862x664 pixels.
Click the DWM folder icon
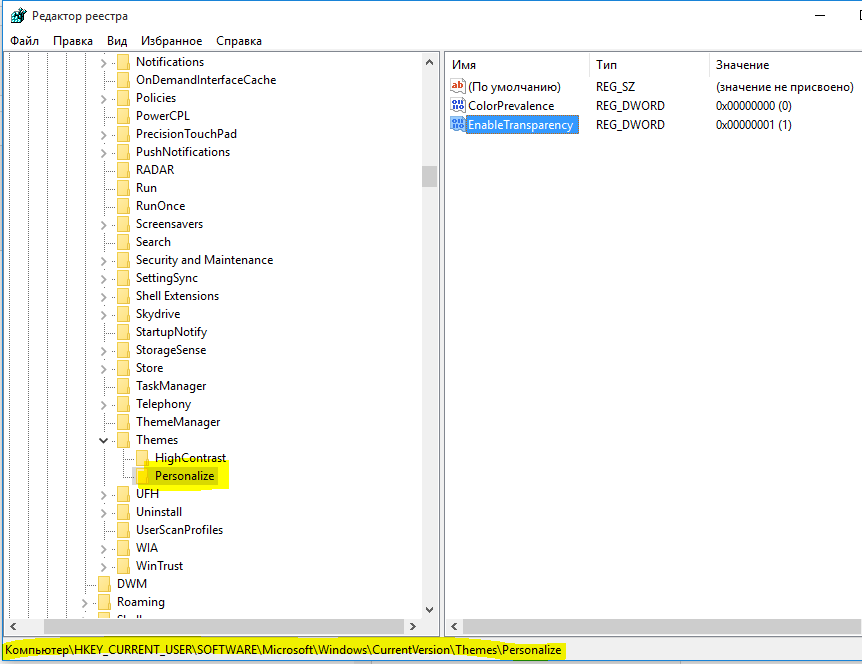104,584
